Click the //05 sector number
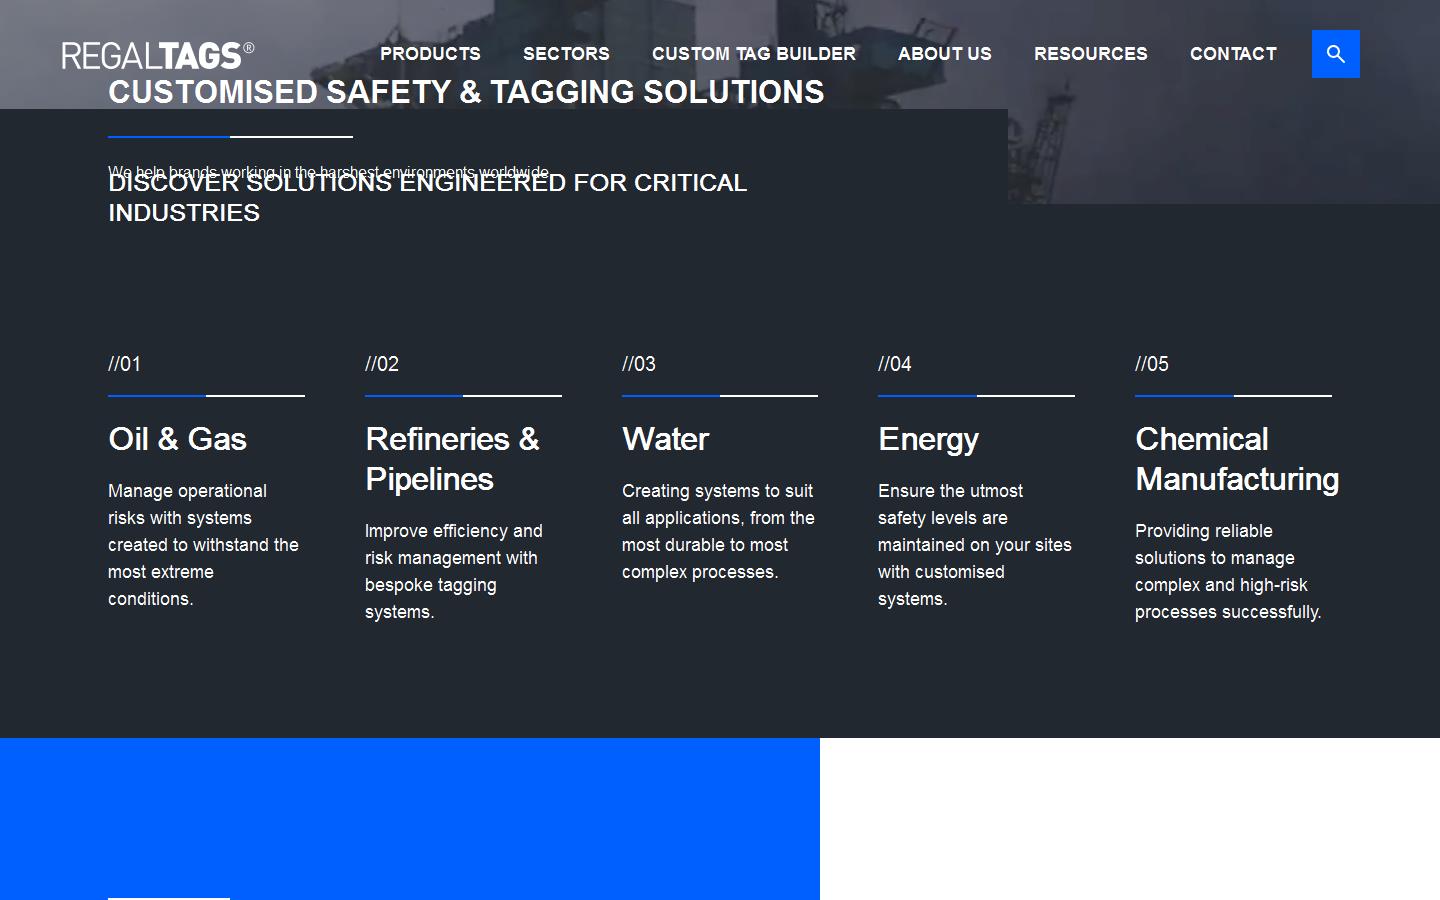This screenshot has width=1440, height=900. [x=1151, y=364]
